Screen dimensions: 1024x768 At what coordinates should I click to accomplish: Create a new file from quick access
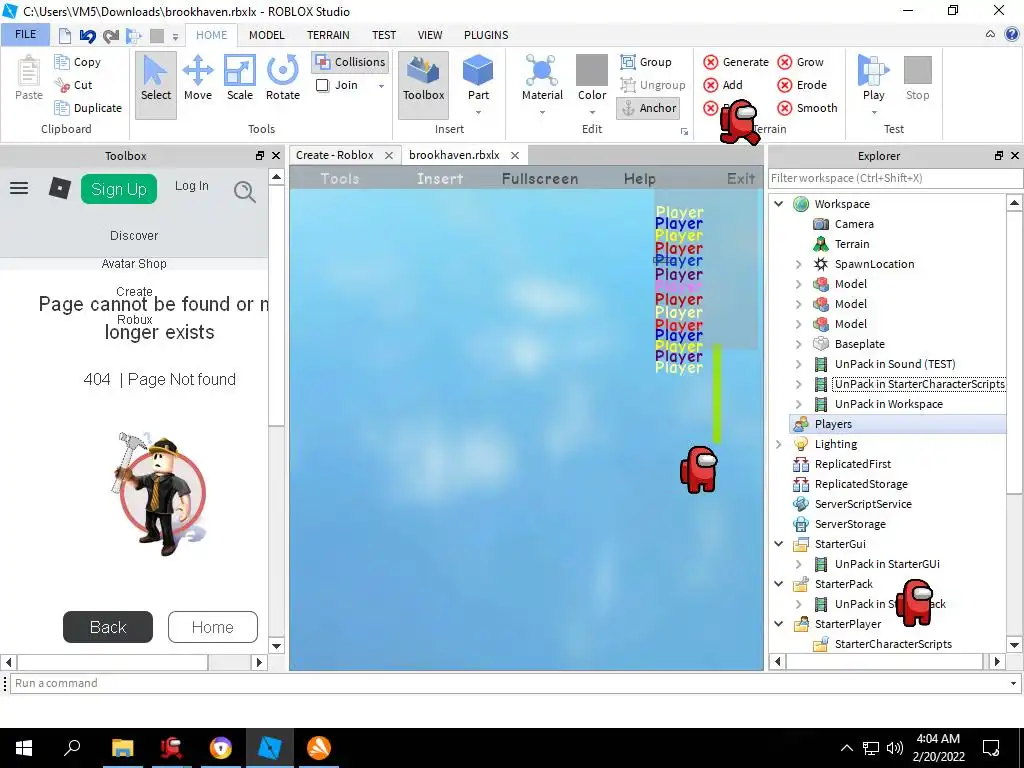(65, 35)
